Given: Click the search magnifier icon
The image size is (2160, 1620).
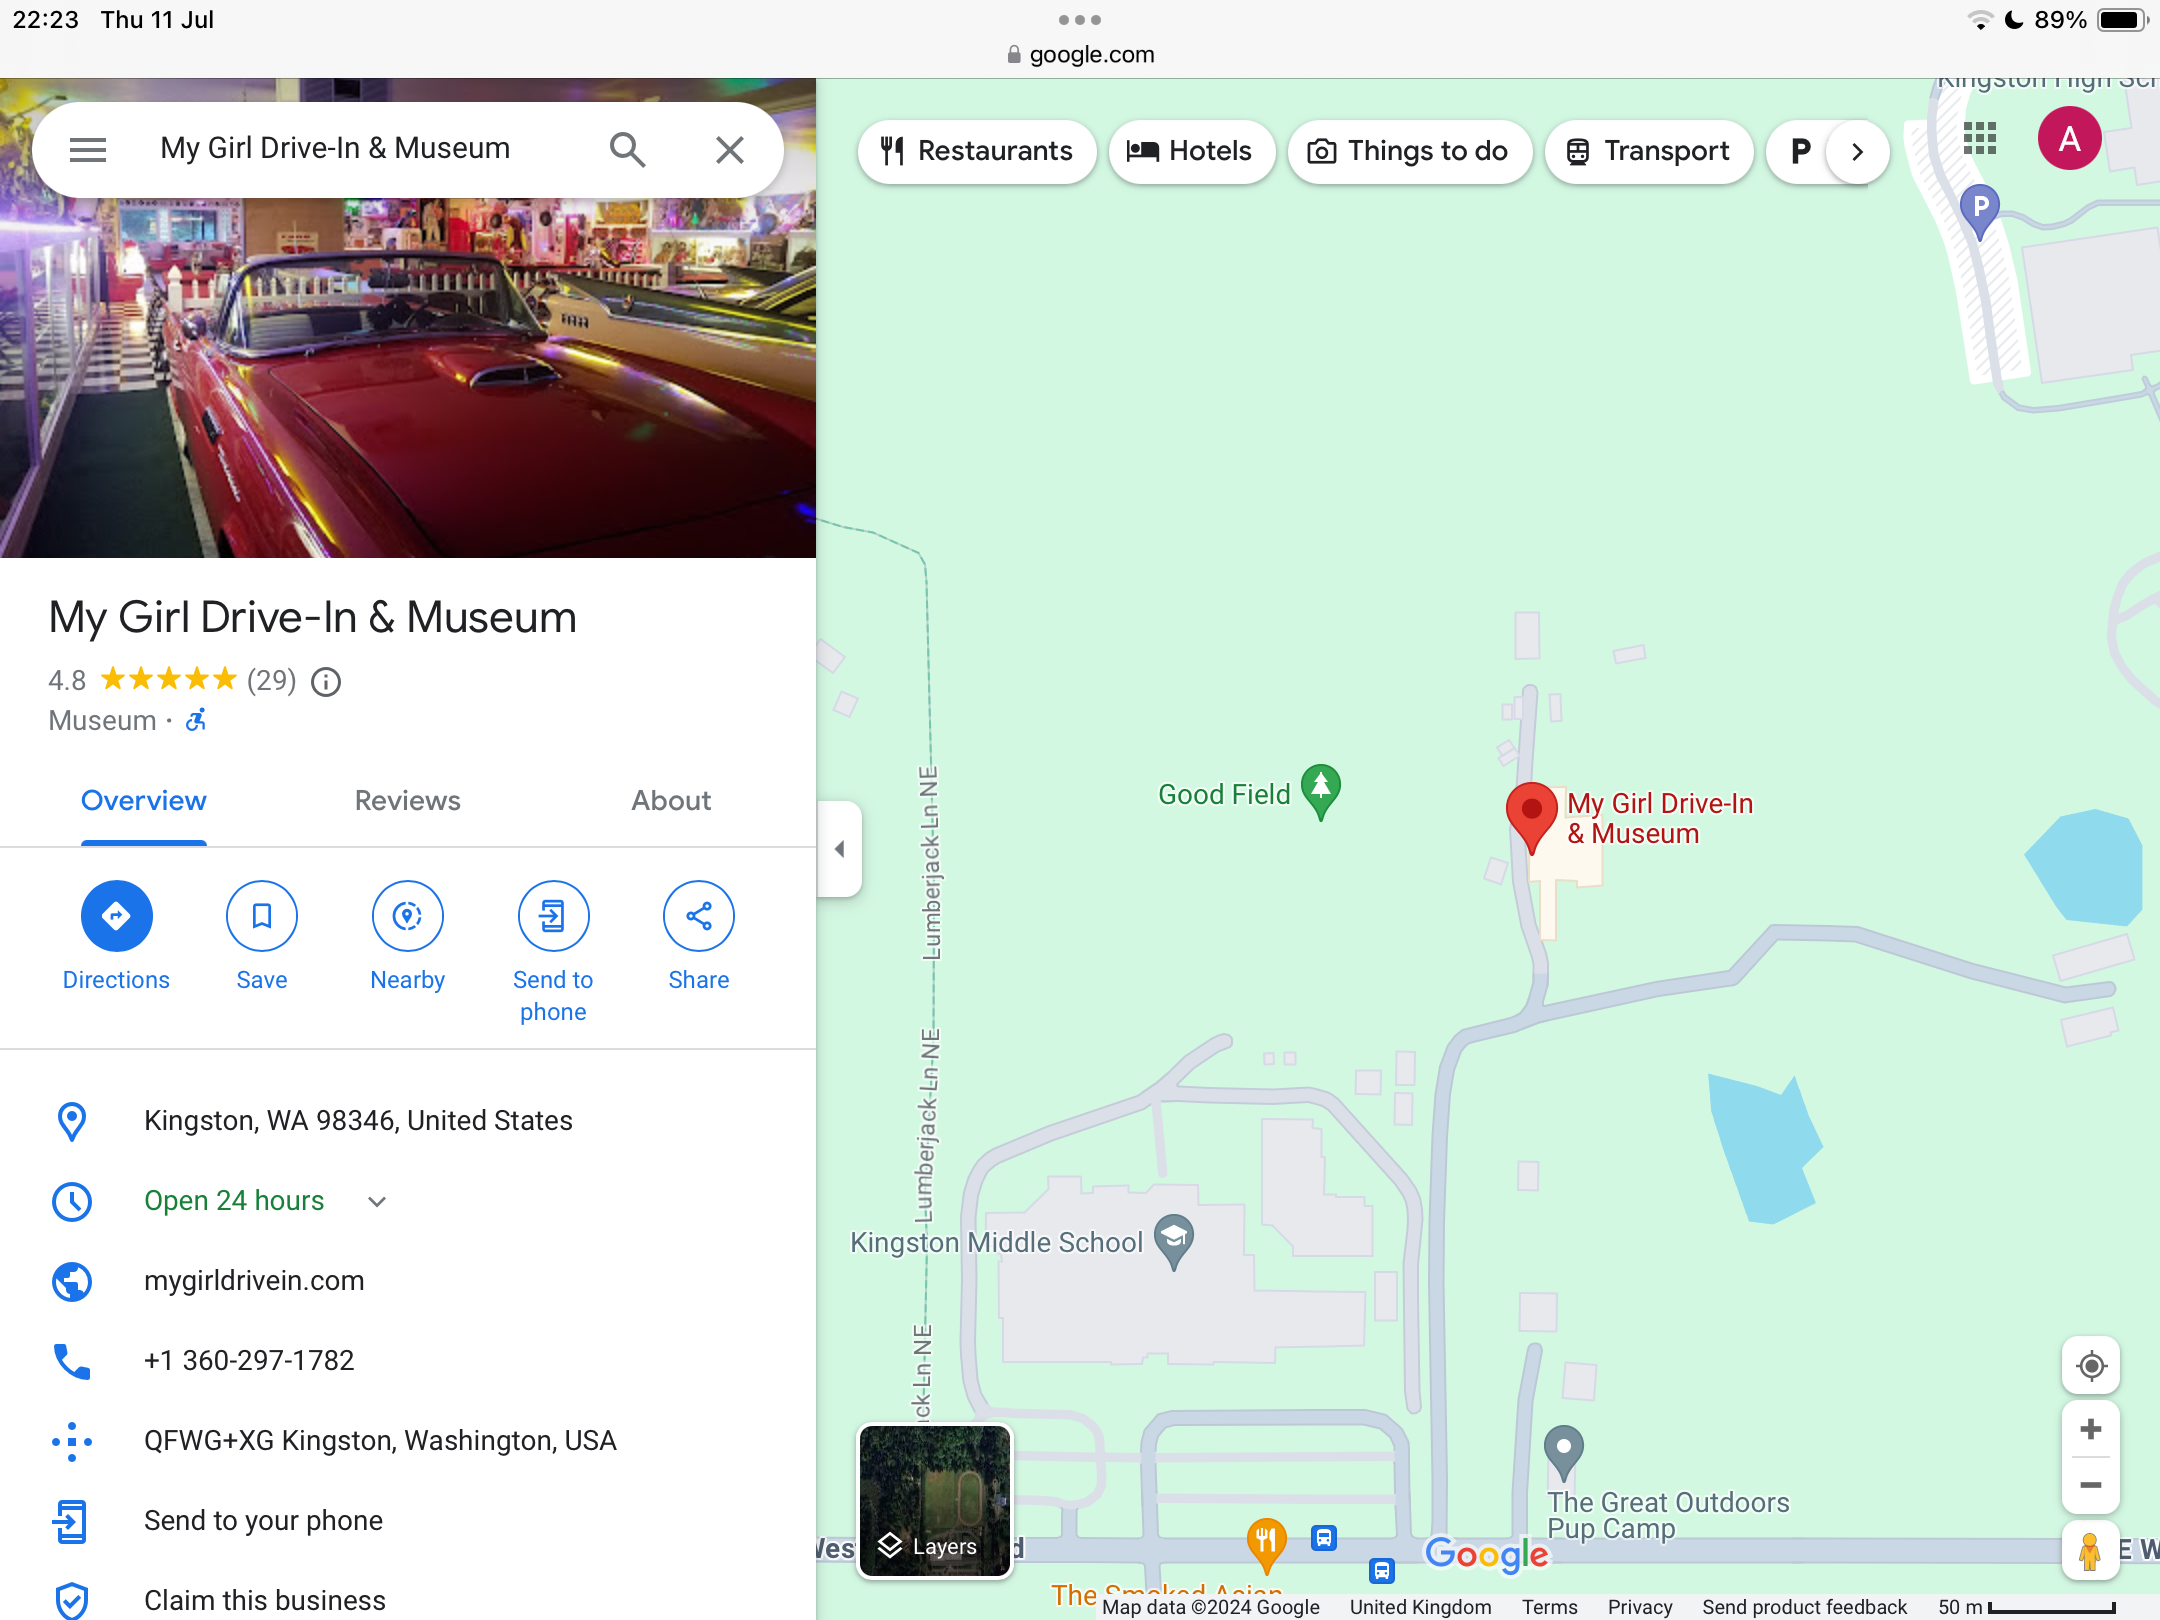Looking at the screenshot, I should point(627,150).
